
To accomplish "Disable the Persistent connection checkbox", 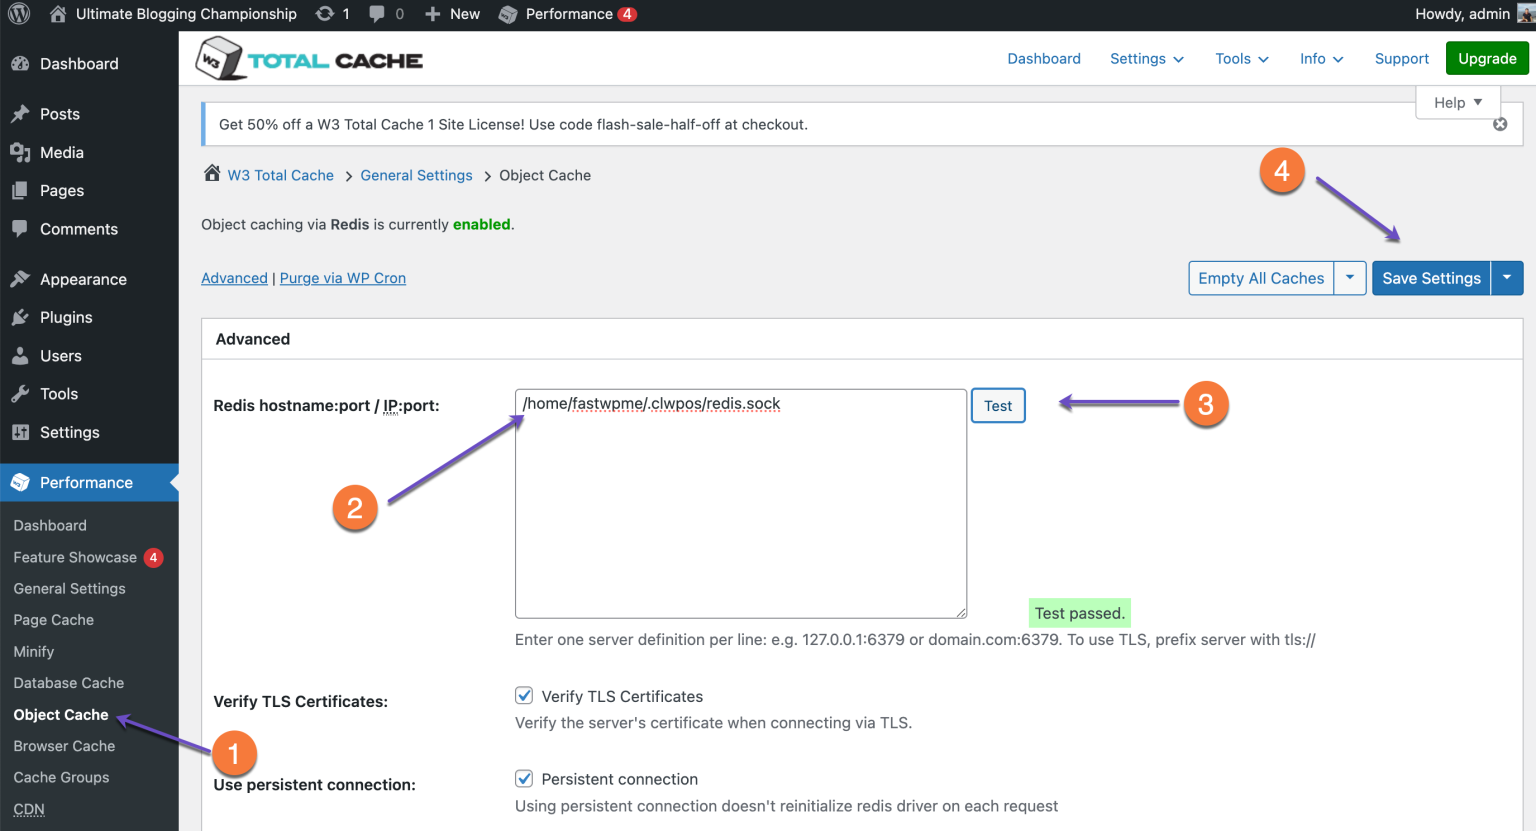I will click(524, 778).
